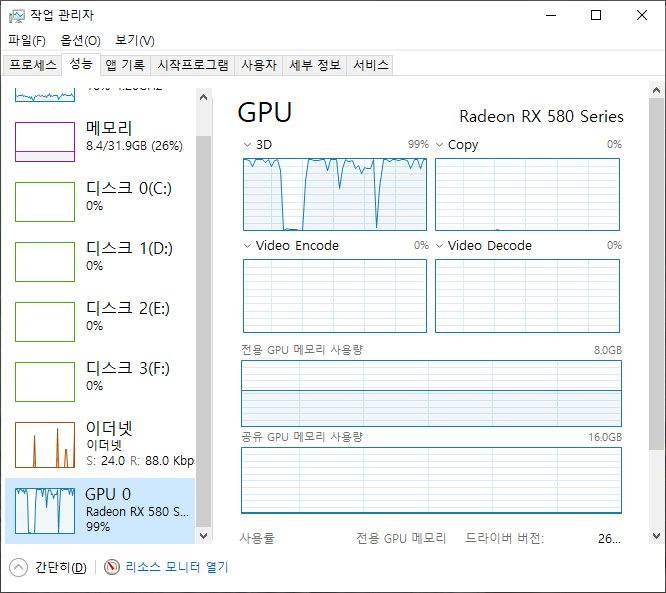This screenshot has height=593, width=666.
Task: Select GPU 0 Radeon RX 580 item
Action: (100, 511)
